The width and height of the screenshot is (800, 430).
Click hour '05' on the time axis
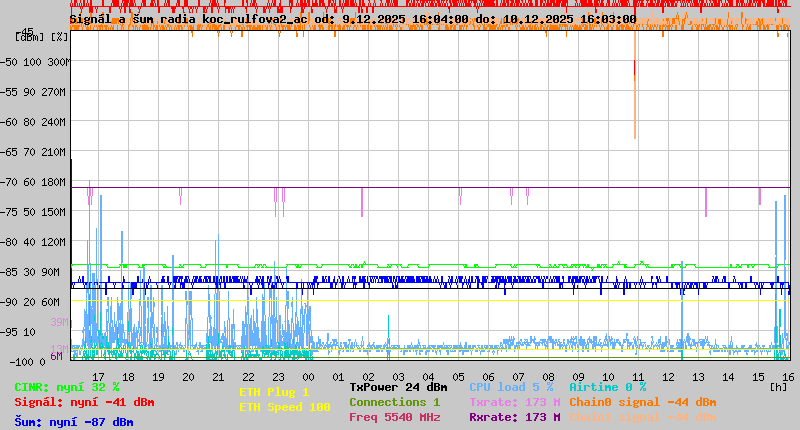[x=458, y=377]
